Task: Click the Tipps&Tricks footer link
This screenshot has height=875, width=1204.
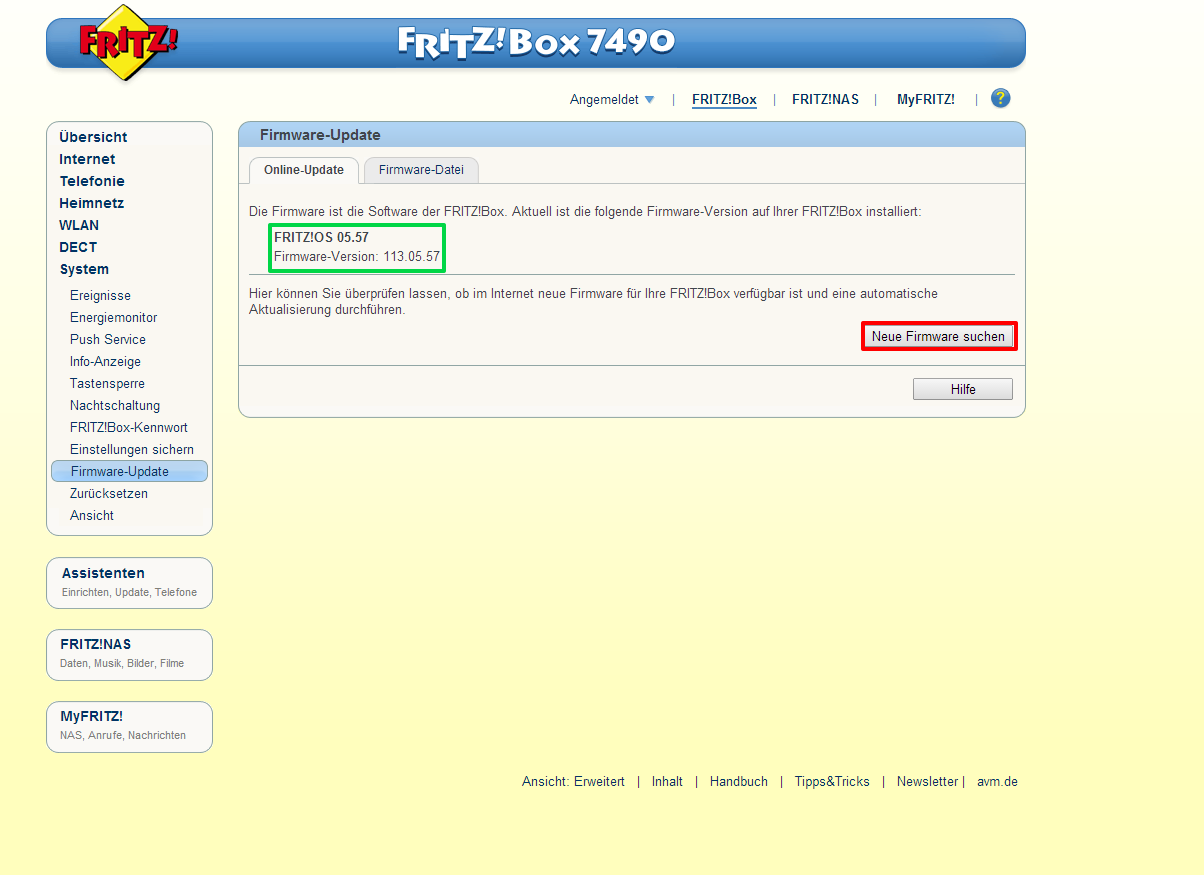Action: point(832,782)
